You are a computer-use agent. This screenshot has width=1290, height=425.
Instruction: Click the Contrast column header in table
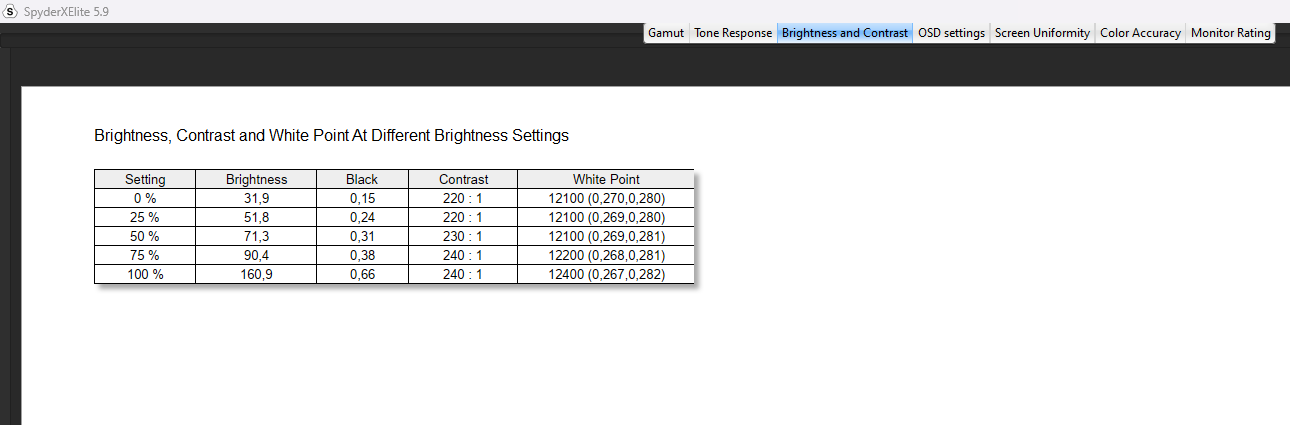point(463,179)
